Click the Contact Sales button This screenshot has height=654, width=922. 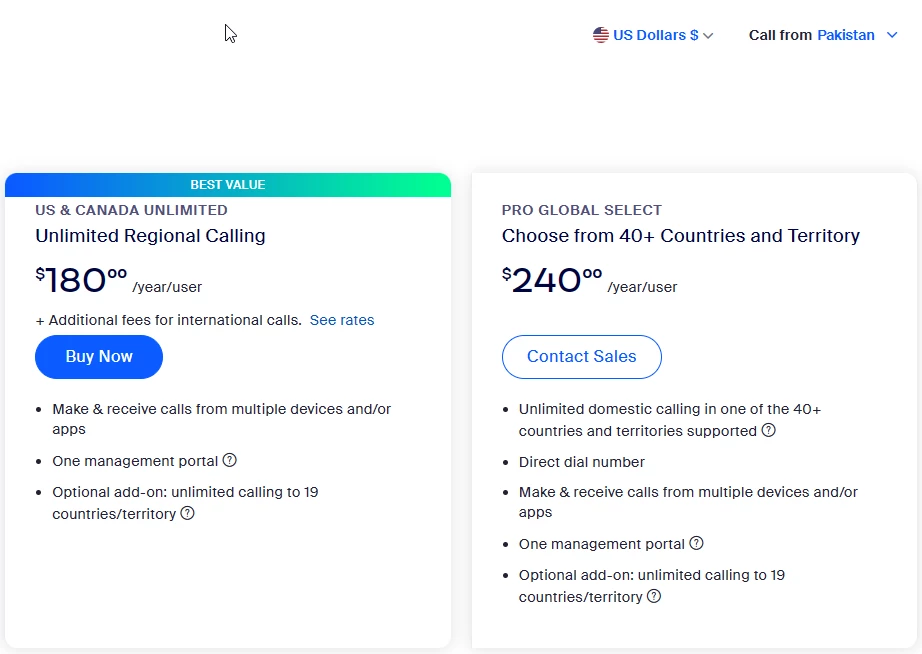pyautogui.click(x=581, y=357)
